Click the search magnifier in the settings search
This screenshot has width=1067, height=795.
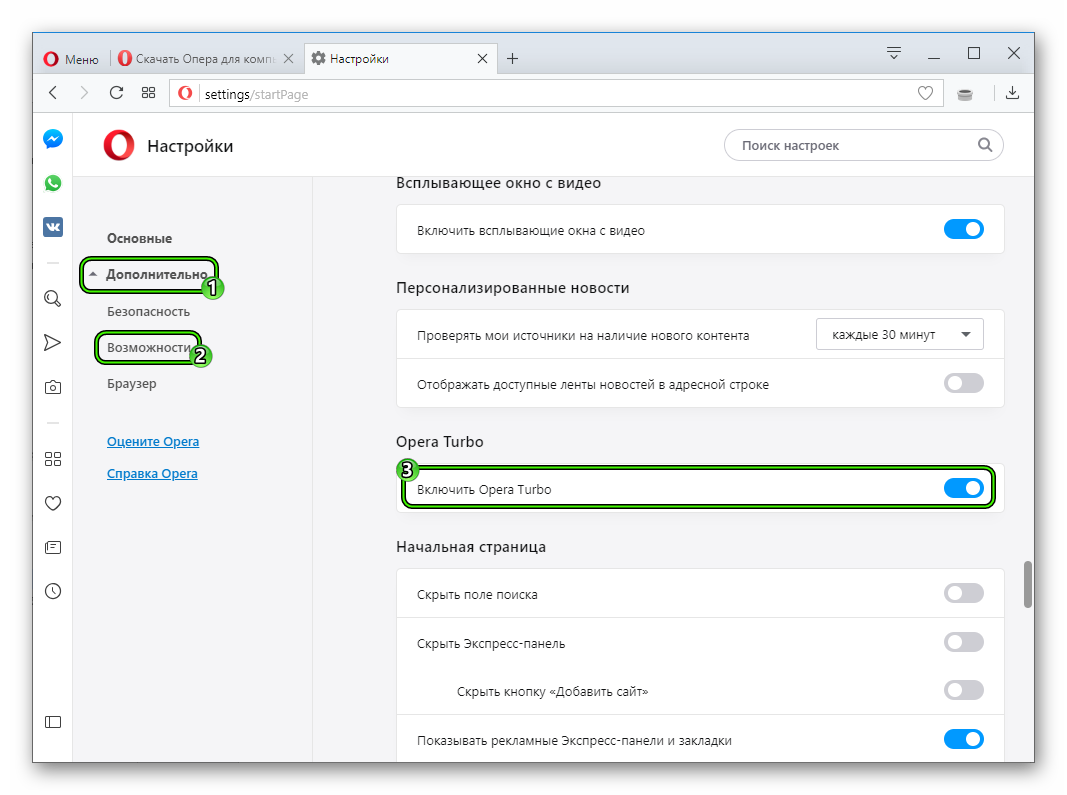[x=985, y=145]
